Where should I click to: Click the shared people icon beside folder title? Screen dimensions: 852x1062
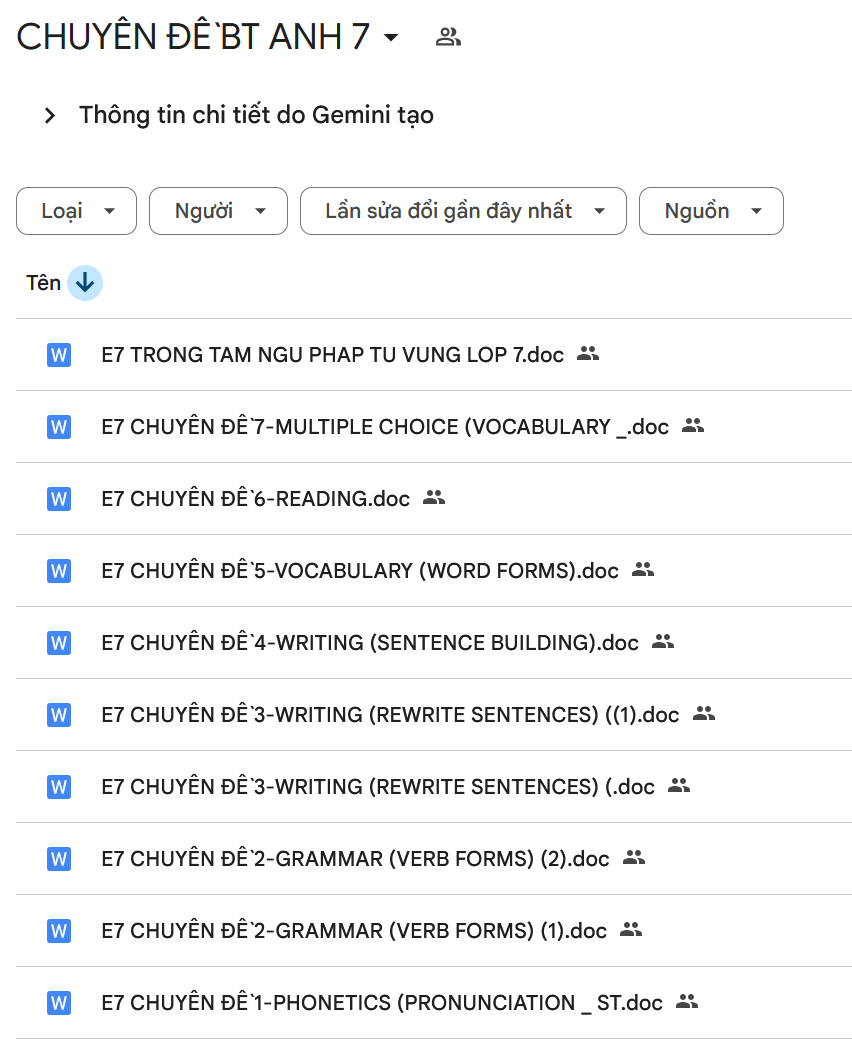[448, 38]
